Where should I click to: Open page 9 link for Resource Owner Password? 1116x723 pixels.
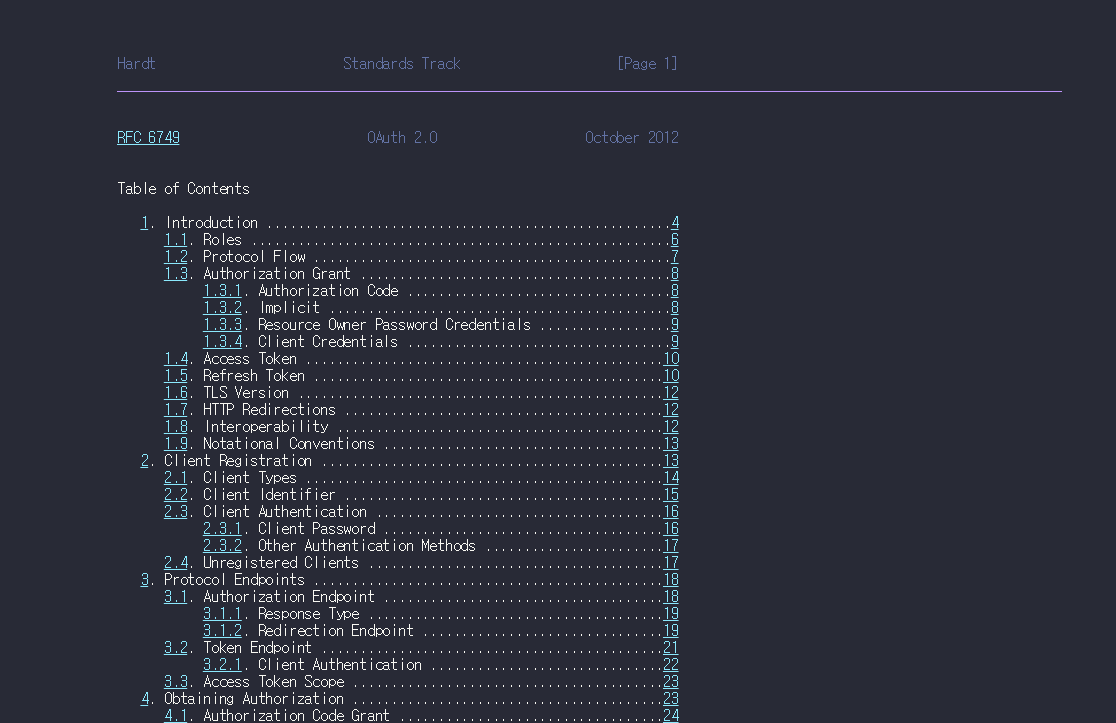point(675,325)
